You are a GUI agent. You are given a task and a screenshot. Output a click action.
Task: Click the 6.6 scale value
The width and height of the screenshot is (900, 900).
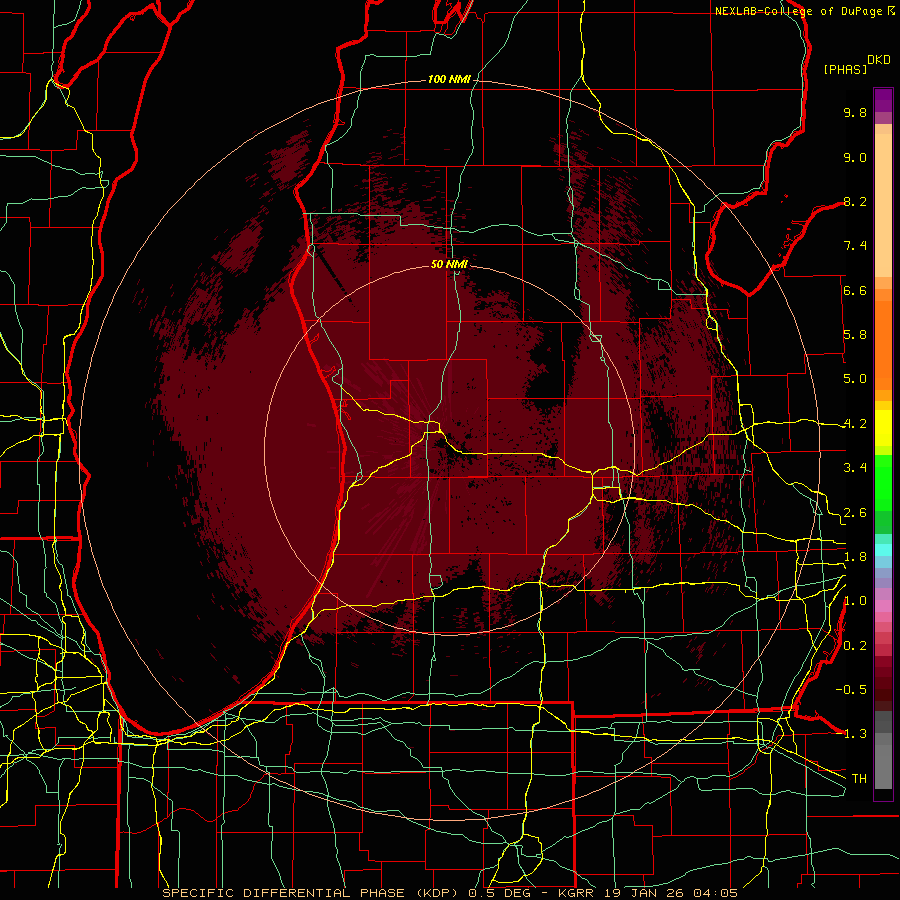(x=855, y=290)
